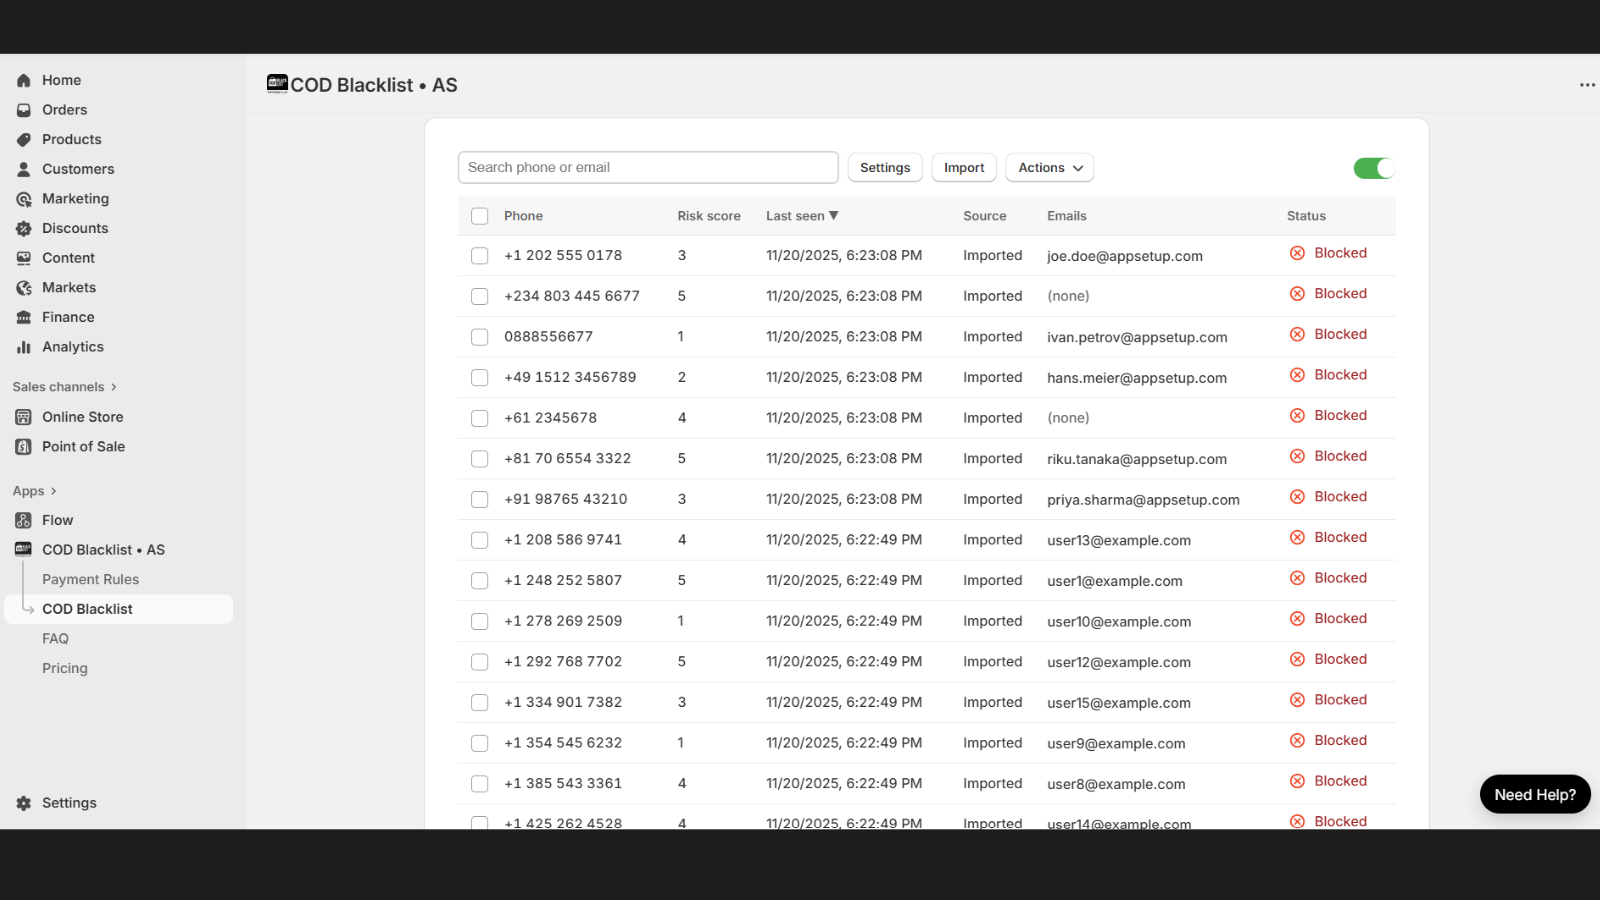Image resolution: width=1600 pixels, height=900 pixels.
Task: Click the Discounts badge icon
Action: (x=24, y=229)
